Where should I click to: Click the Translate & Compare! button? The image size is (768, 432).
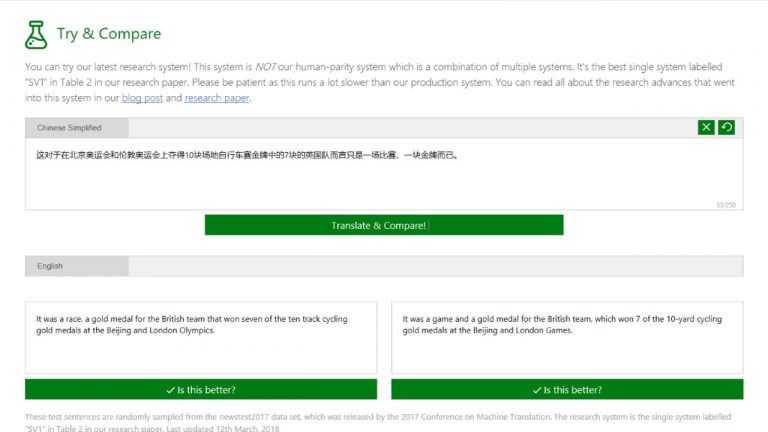(384, 225)
